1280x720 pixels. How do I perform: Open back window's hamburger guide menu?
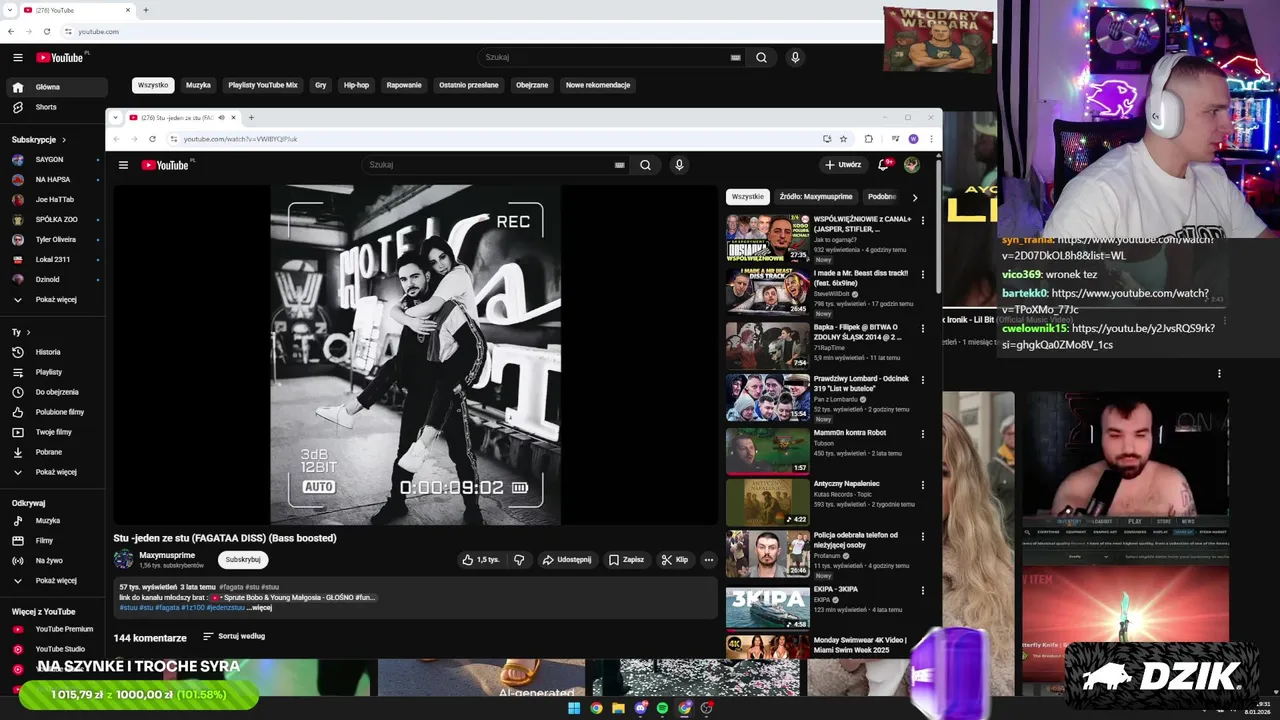pos(17,57)
